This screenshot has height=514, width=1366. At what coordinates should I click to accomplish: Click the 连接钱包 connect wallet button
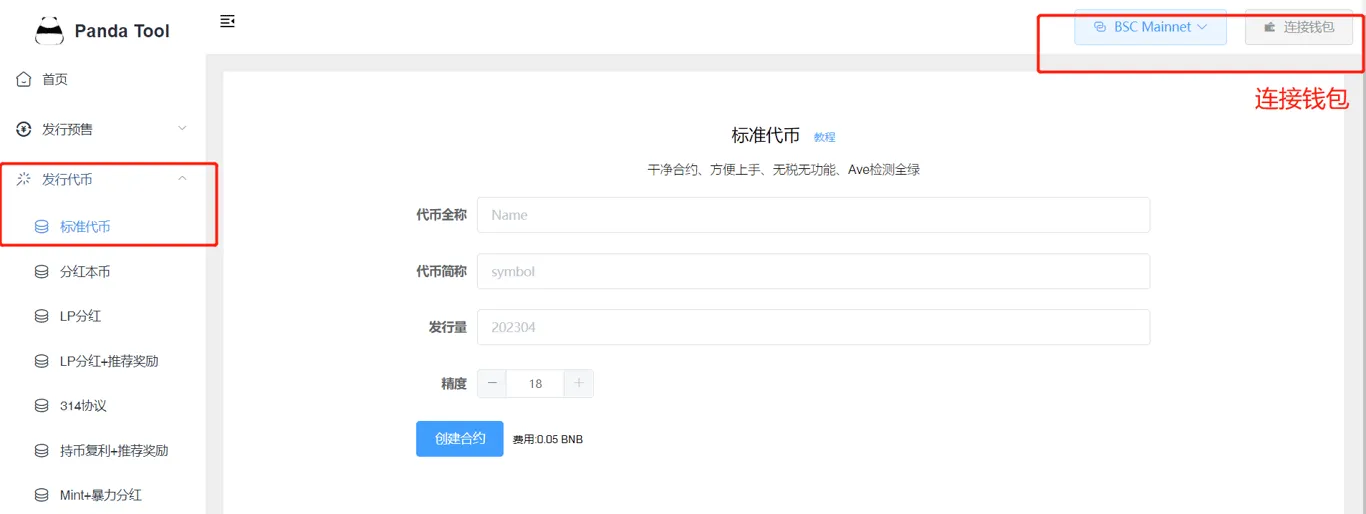1299,27
